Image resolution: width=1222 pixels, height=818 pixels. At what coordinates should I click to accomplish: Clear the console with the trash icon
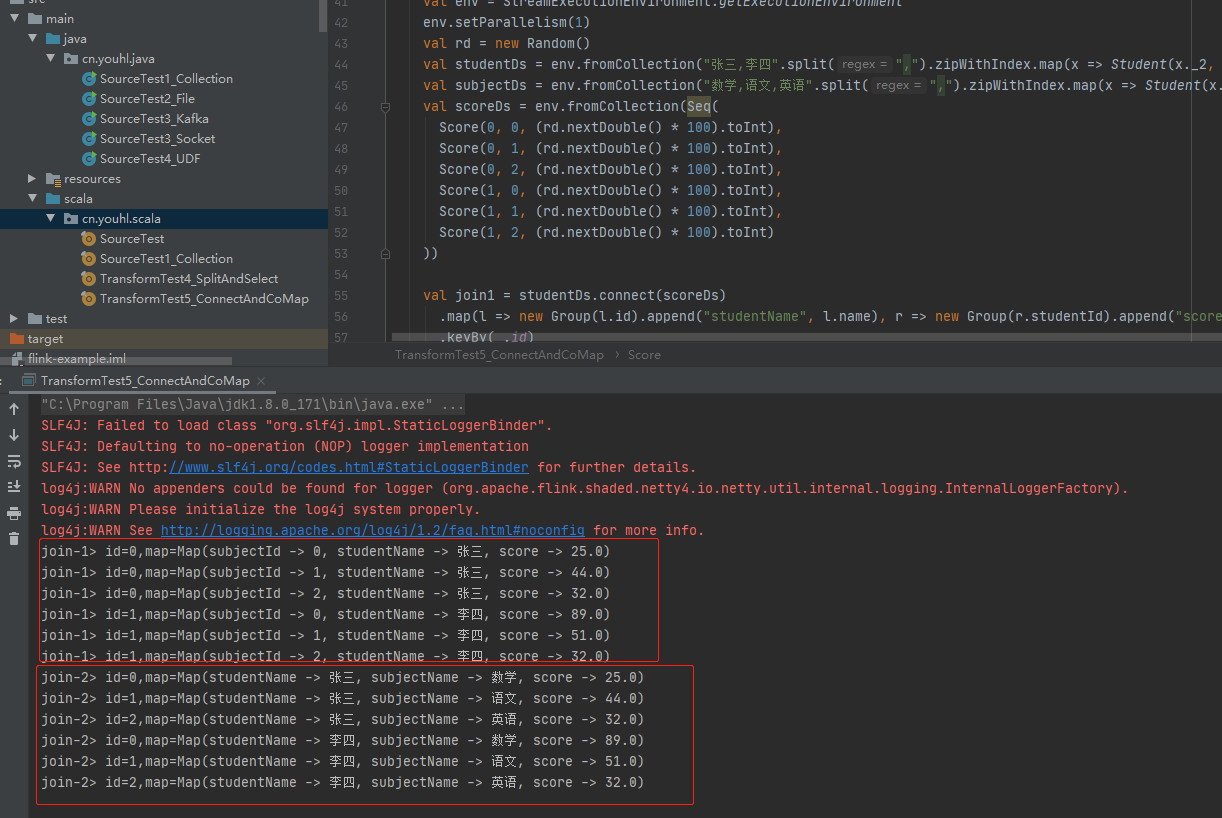(14, 539)
